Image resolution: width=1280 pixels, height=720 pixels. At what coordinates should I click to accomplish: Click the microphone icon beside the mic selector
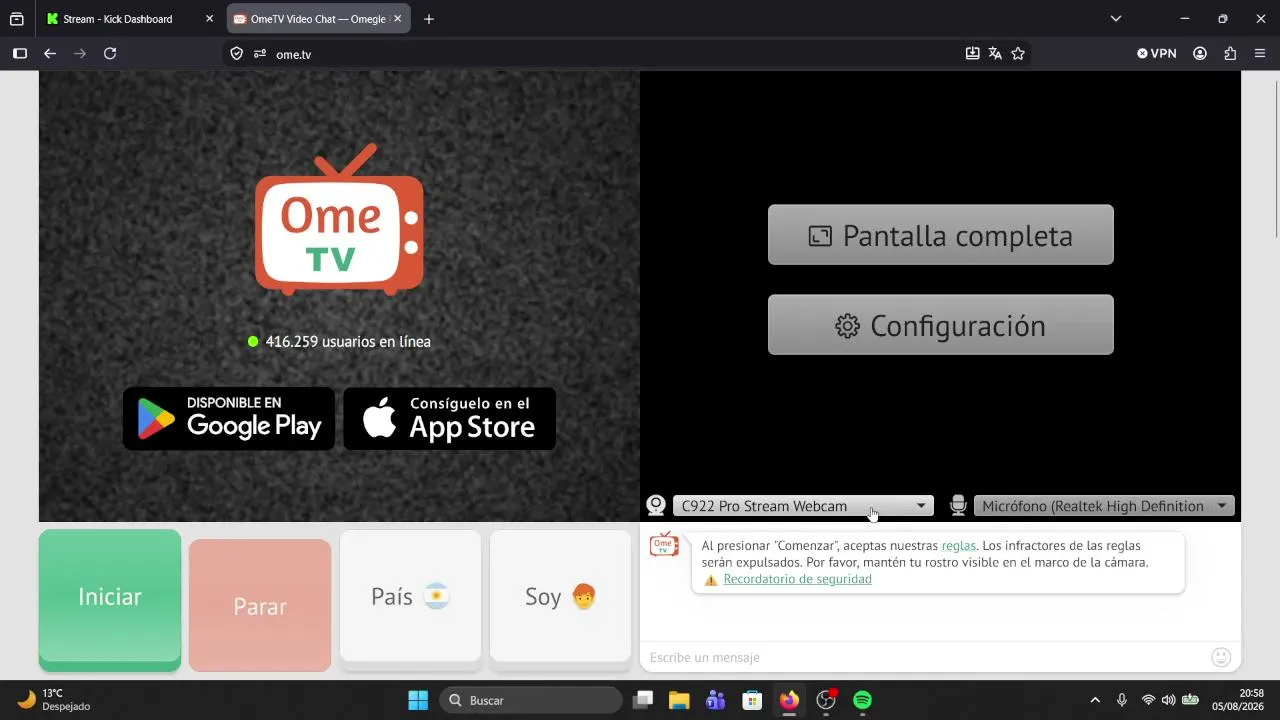click(958, 506)
